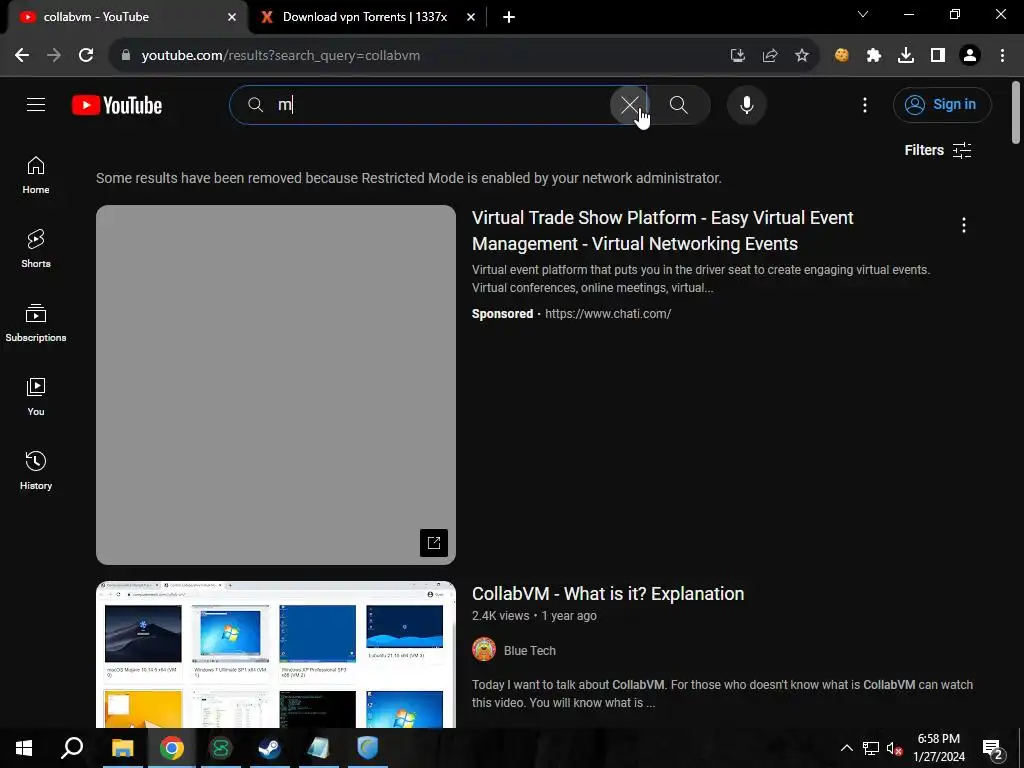Click the Chrome taskbar icon

(171, 748)
